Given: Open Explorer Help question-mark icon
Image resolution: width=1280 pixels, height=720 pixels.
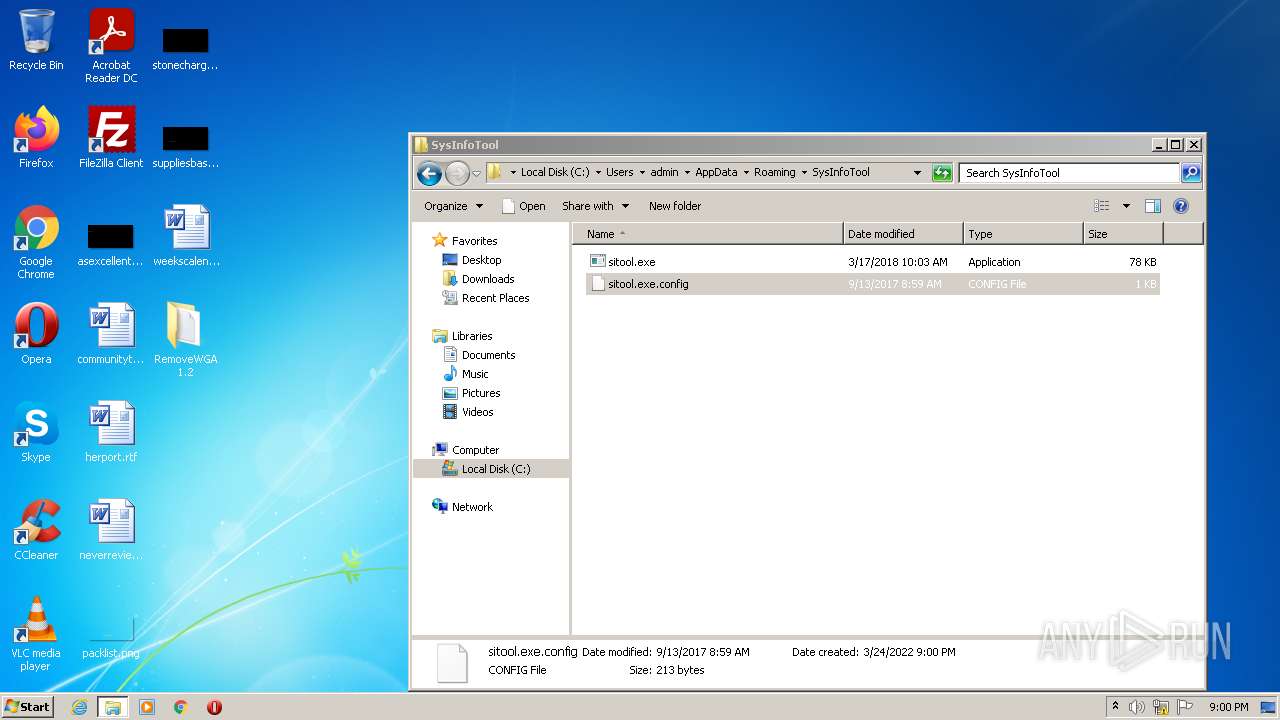Looking at the screenshot, I should (x=1180, y=206).
